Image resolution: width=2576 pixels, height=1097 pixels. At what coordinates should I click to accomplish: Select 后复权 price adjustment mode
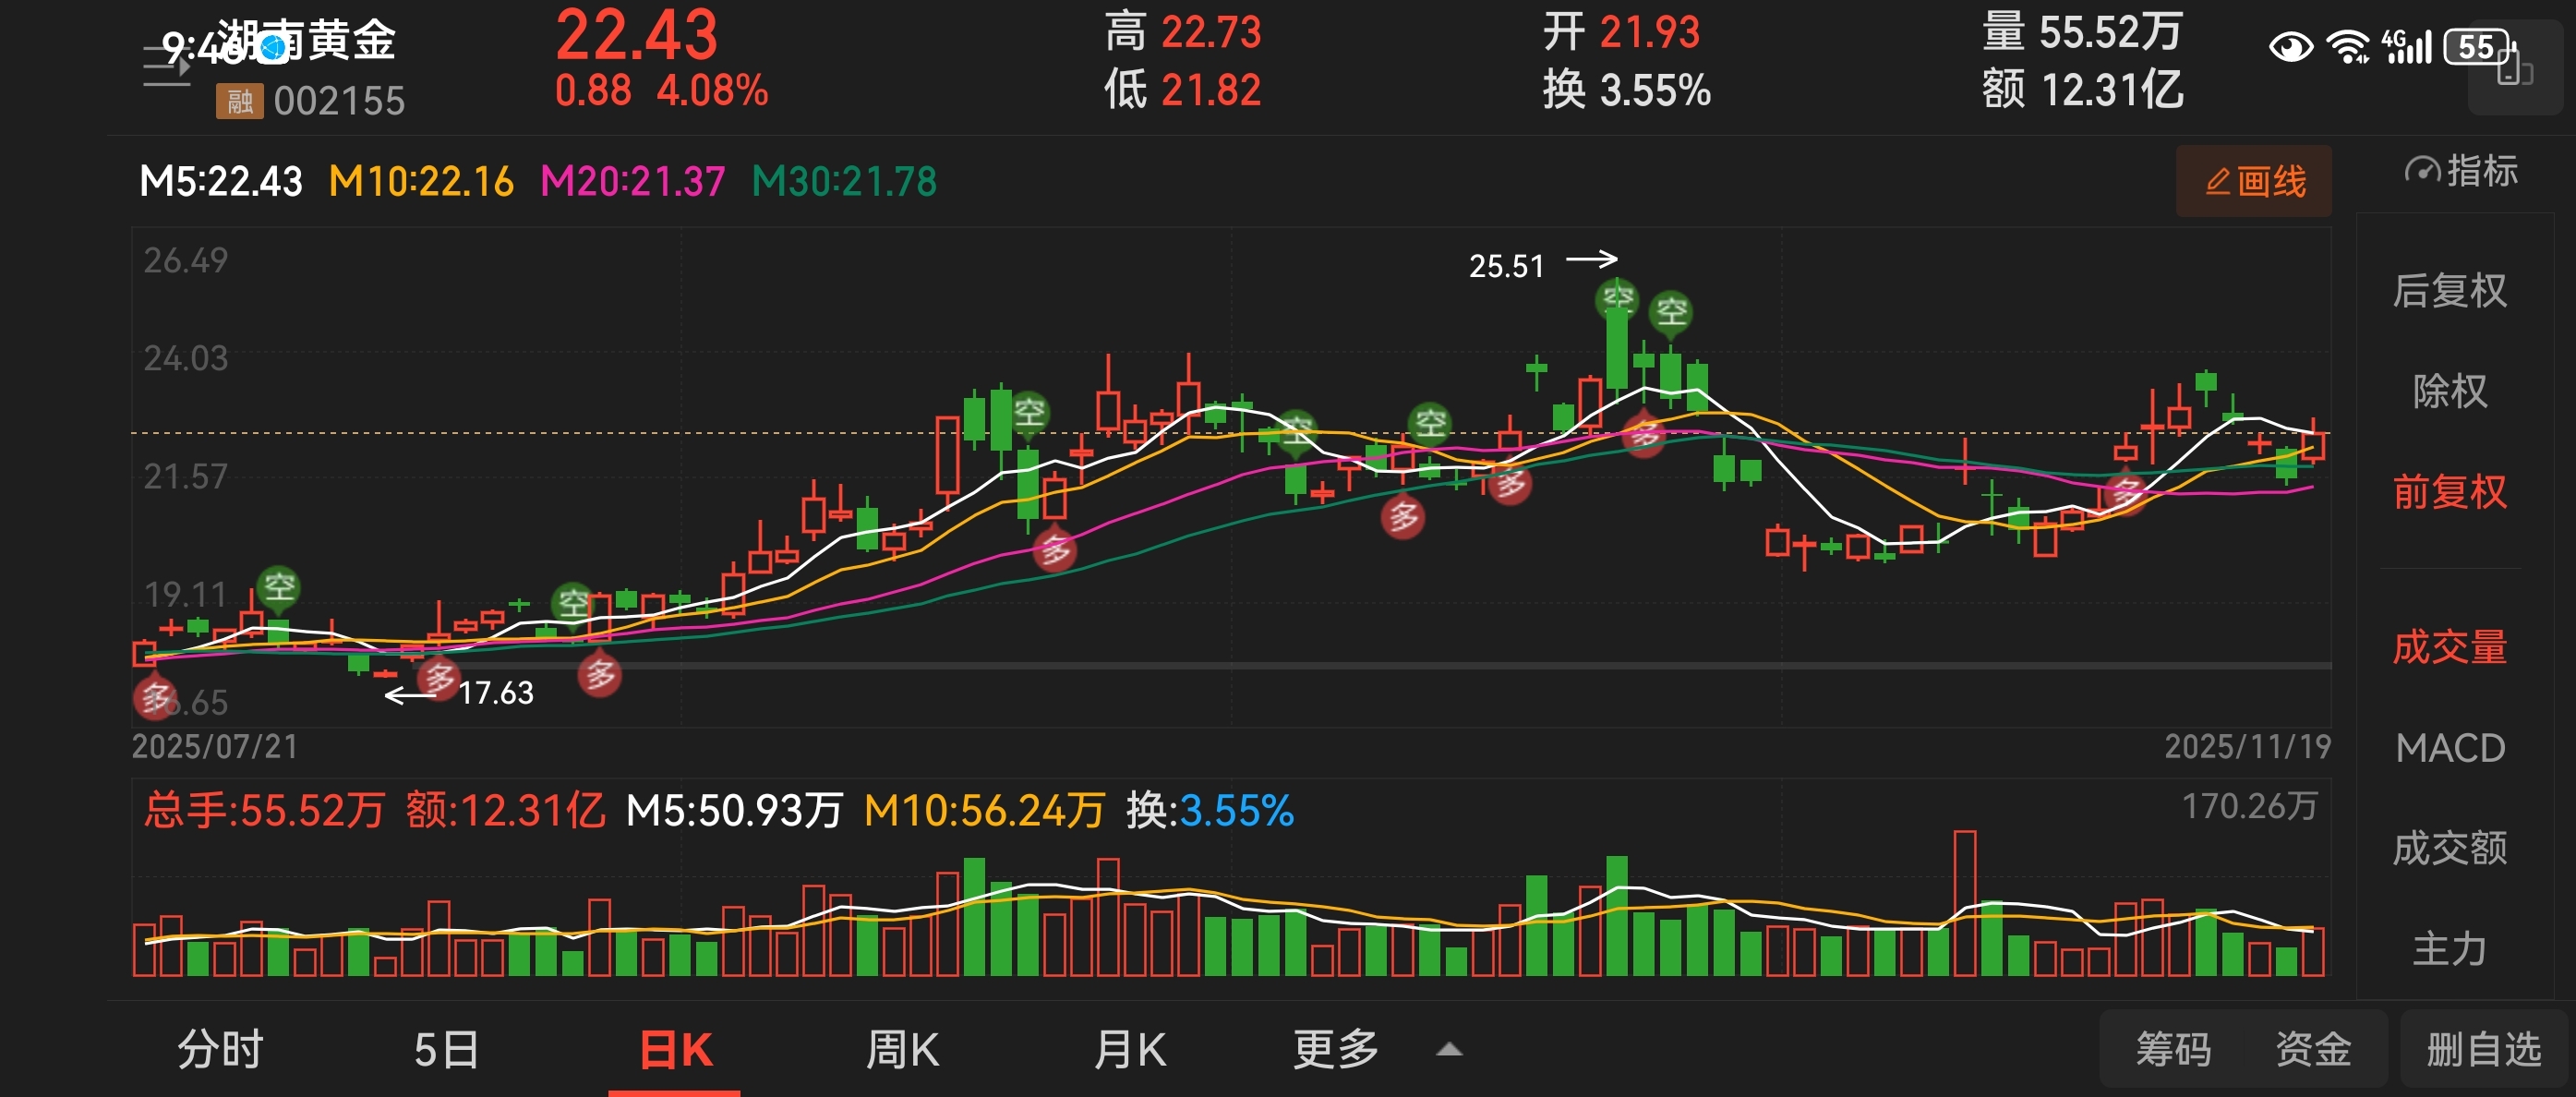tap(2449, 291)
